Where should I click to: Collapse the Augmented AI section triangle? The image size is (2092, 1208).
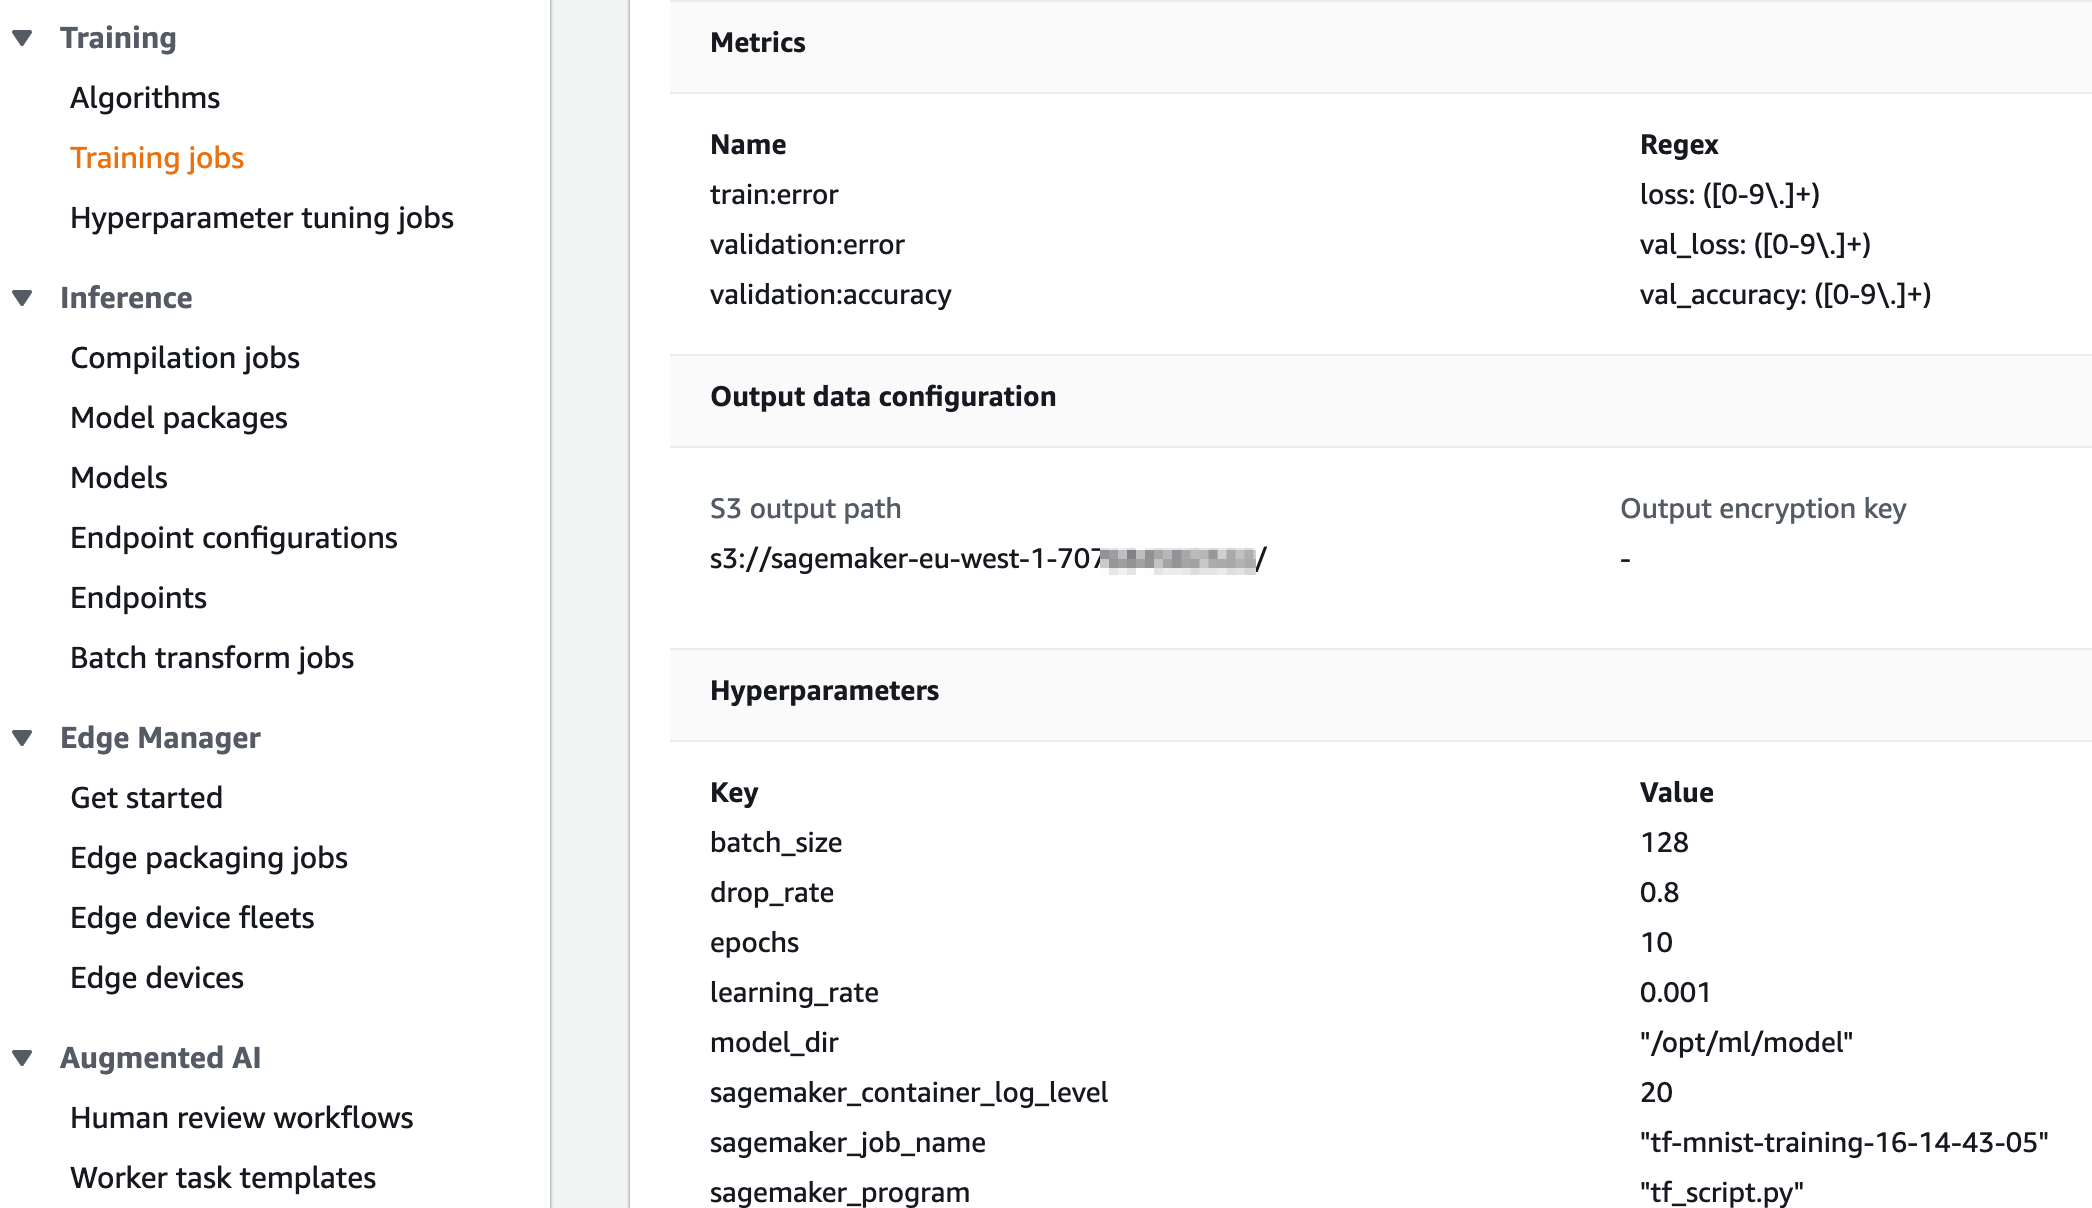click(22, 1058)
